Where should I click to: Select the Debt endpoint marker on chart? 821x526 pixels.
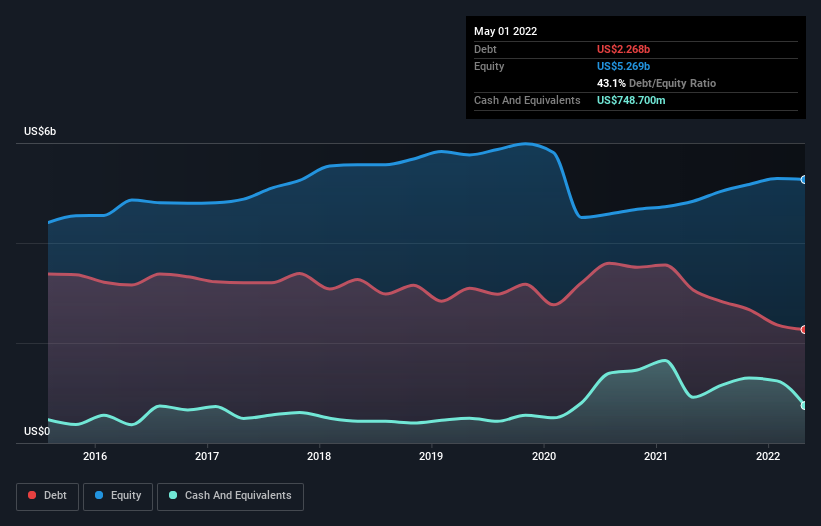tap(804, 330)
